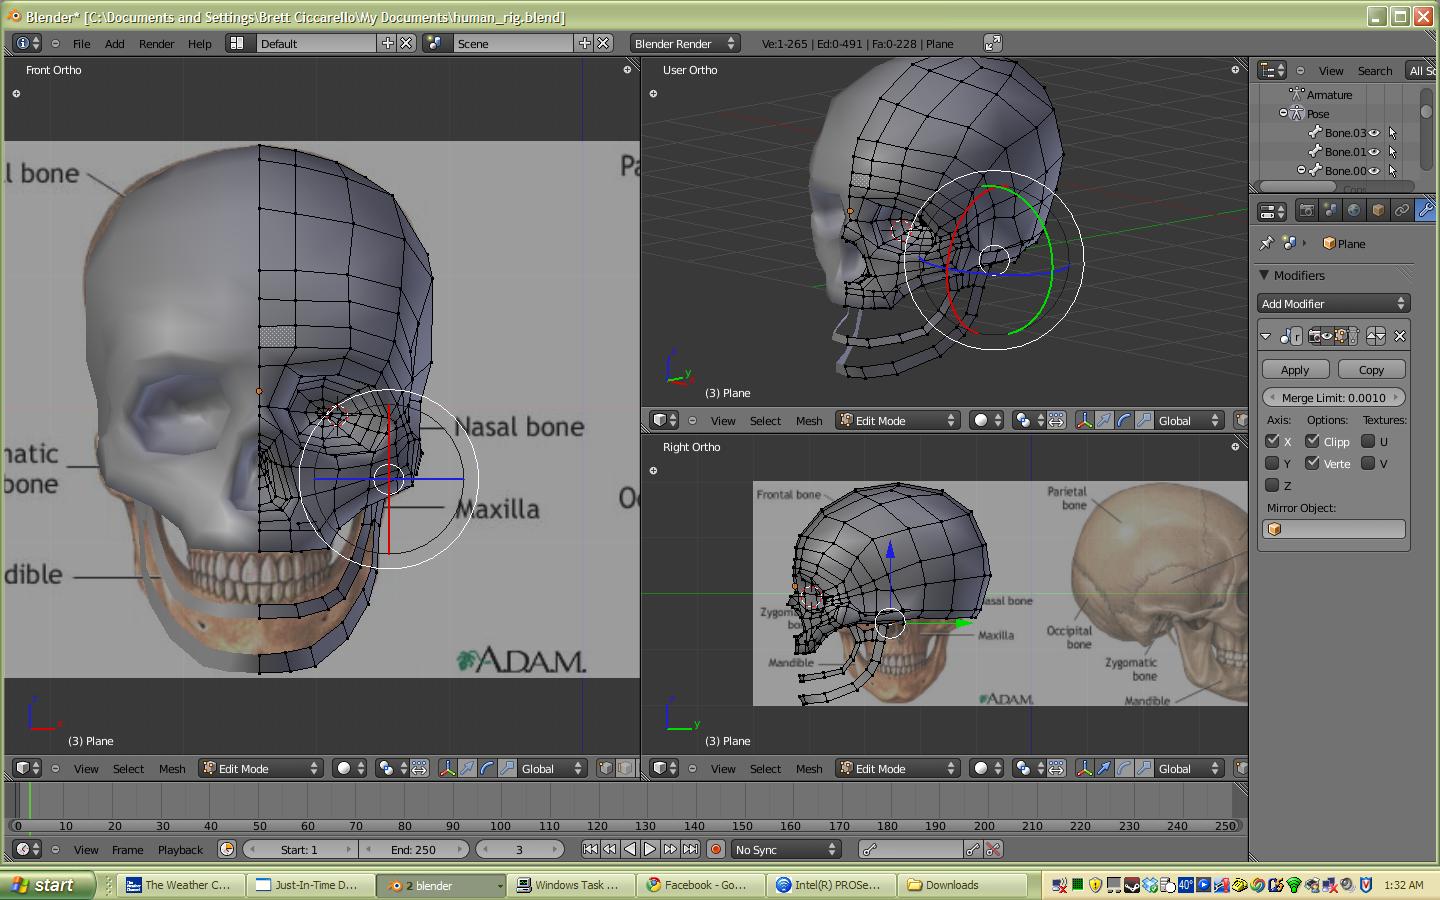Viewport: 1440px width, 900px height.
Task: Enable the X axis mirror checkbox
Action: point(1272,441)
